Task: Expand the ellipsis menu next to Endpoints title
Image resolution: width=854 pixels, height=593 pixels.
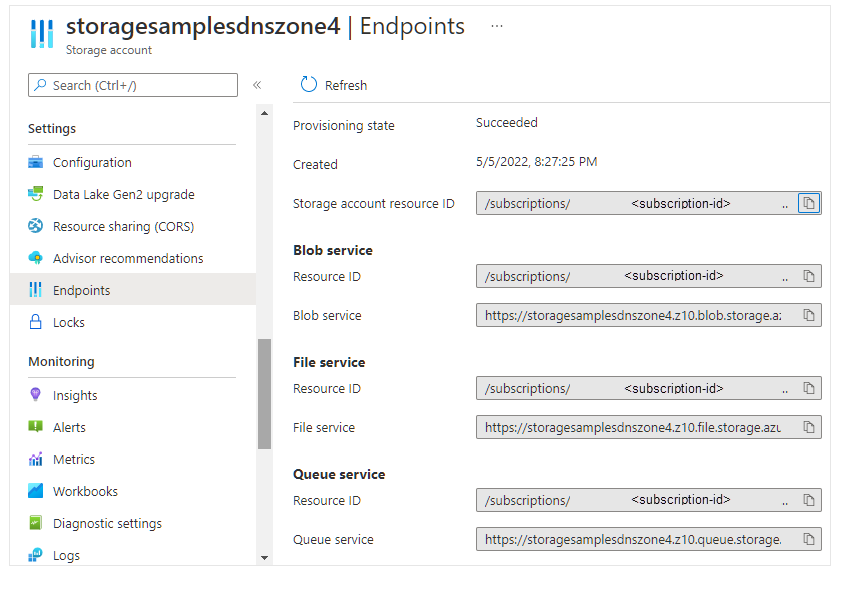Action: click(x=497, y=27)
